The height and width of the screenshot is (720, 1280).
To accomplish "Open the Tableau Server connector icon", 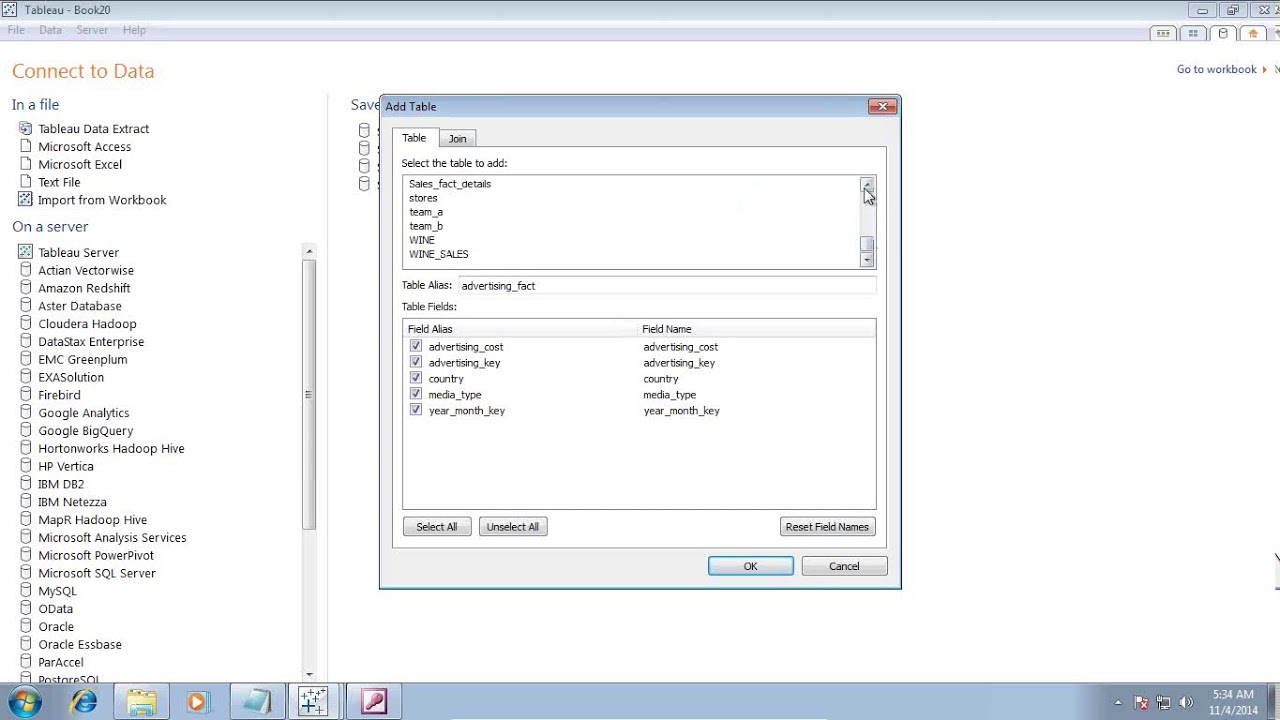I will (25, 252).
